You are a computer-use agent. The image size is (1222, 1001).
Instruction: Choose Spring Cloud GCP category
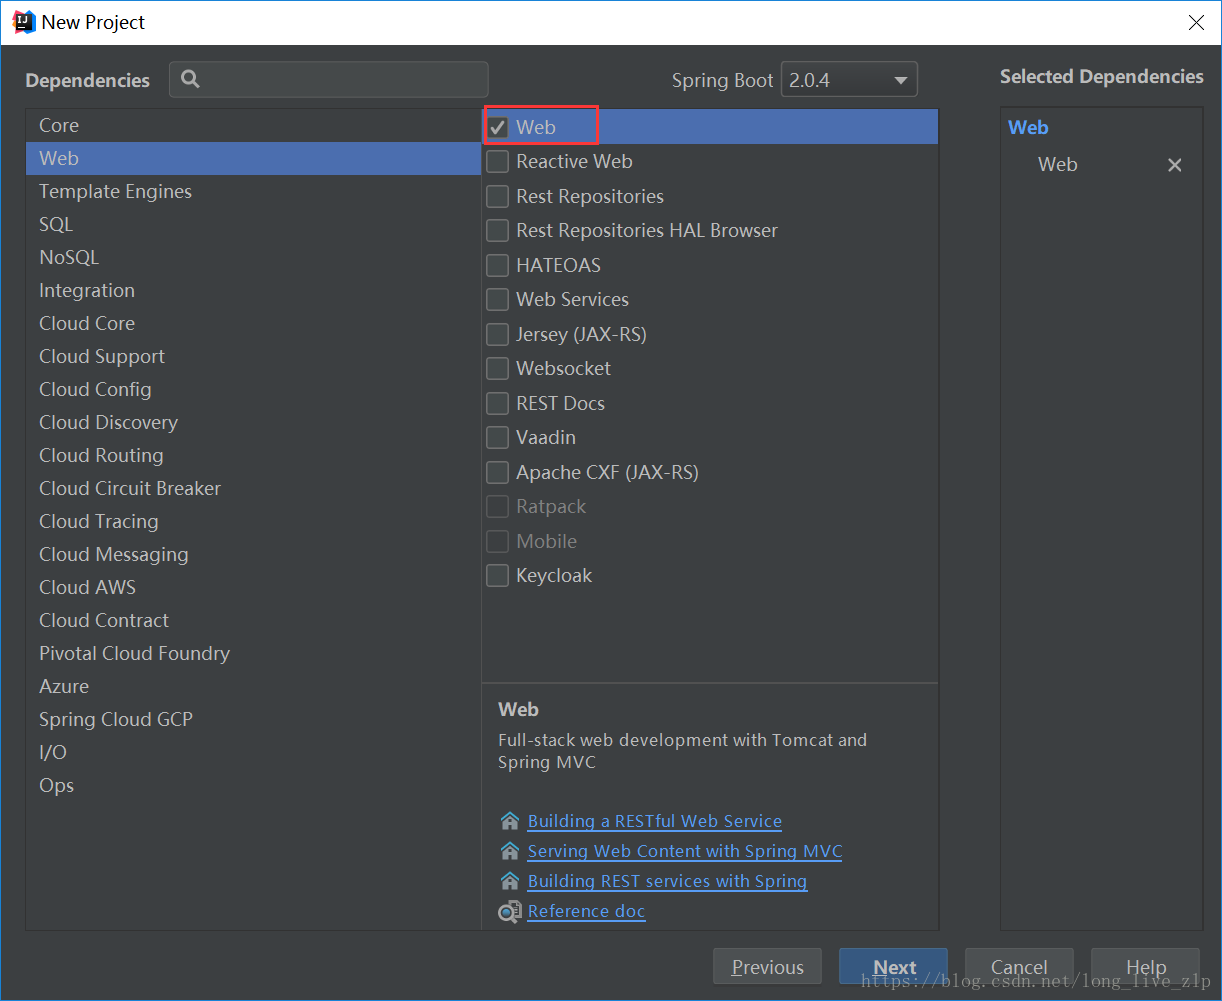(x=253, y=719)
